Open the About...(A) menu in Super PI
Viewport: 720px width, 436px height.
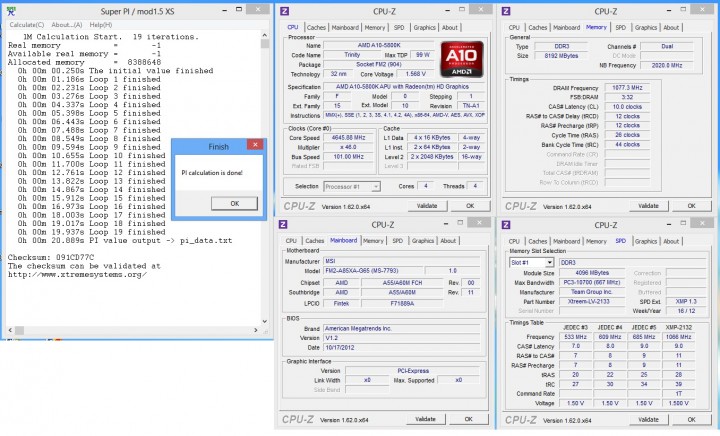coord(67,25)
